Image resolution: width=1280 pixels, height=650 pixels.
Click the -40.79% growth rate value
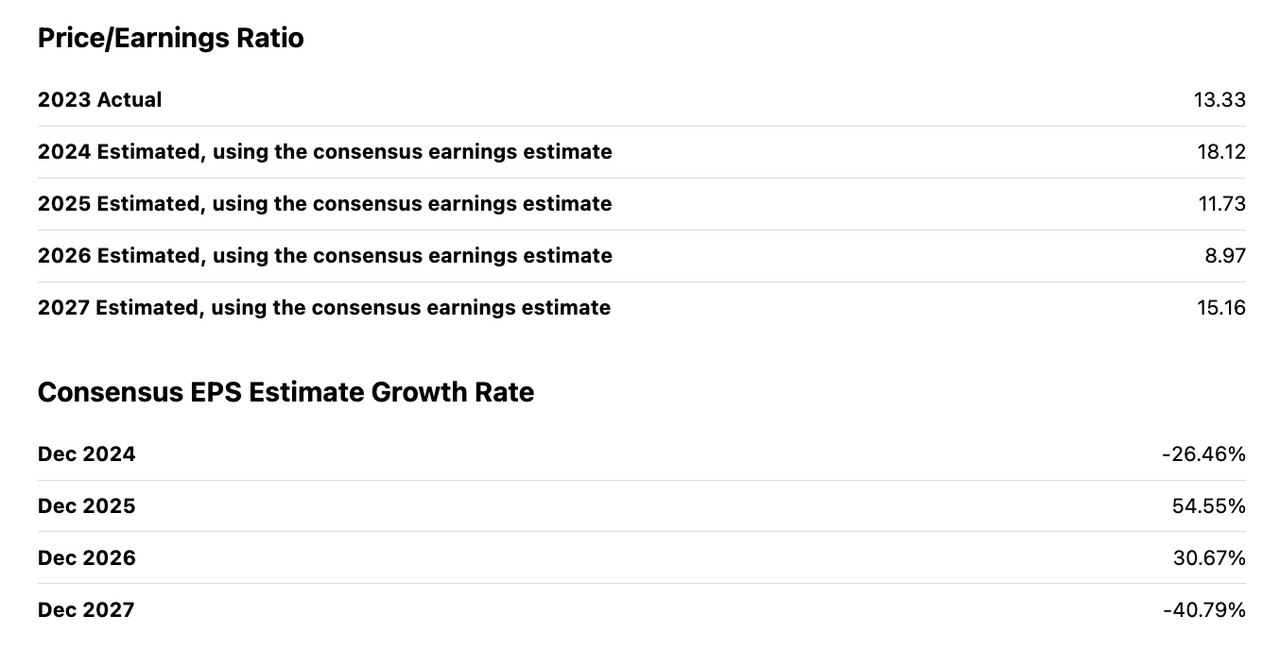[1204, 610]
